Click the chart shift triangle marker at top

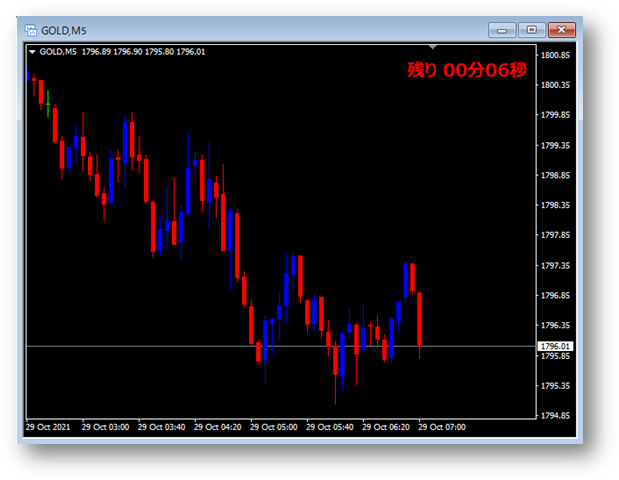point(433,47)
